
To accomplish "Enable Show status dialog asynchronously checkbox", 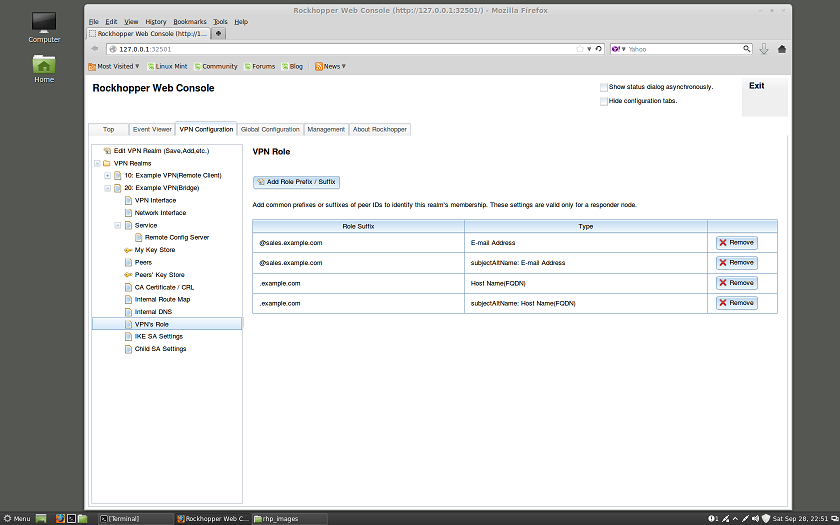I will tap(603, 87).
